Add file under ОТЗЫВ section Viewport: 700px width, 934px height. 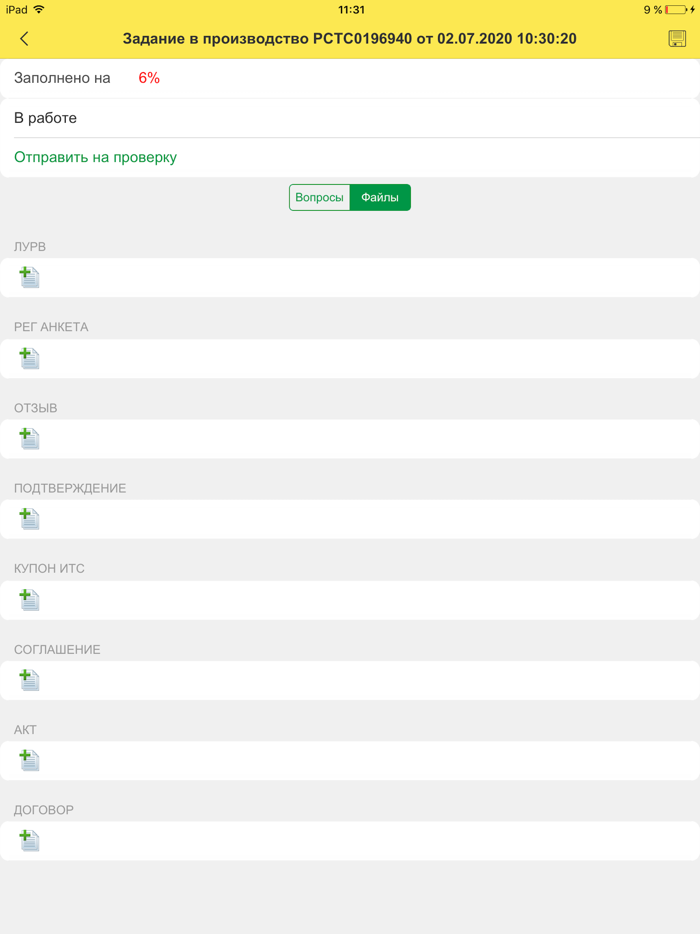pyautogui.click(x=29, y=438)
